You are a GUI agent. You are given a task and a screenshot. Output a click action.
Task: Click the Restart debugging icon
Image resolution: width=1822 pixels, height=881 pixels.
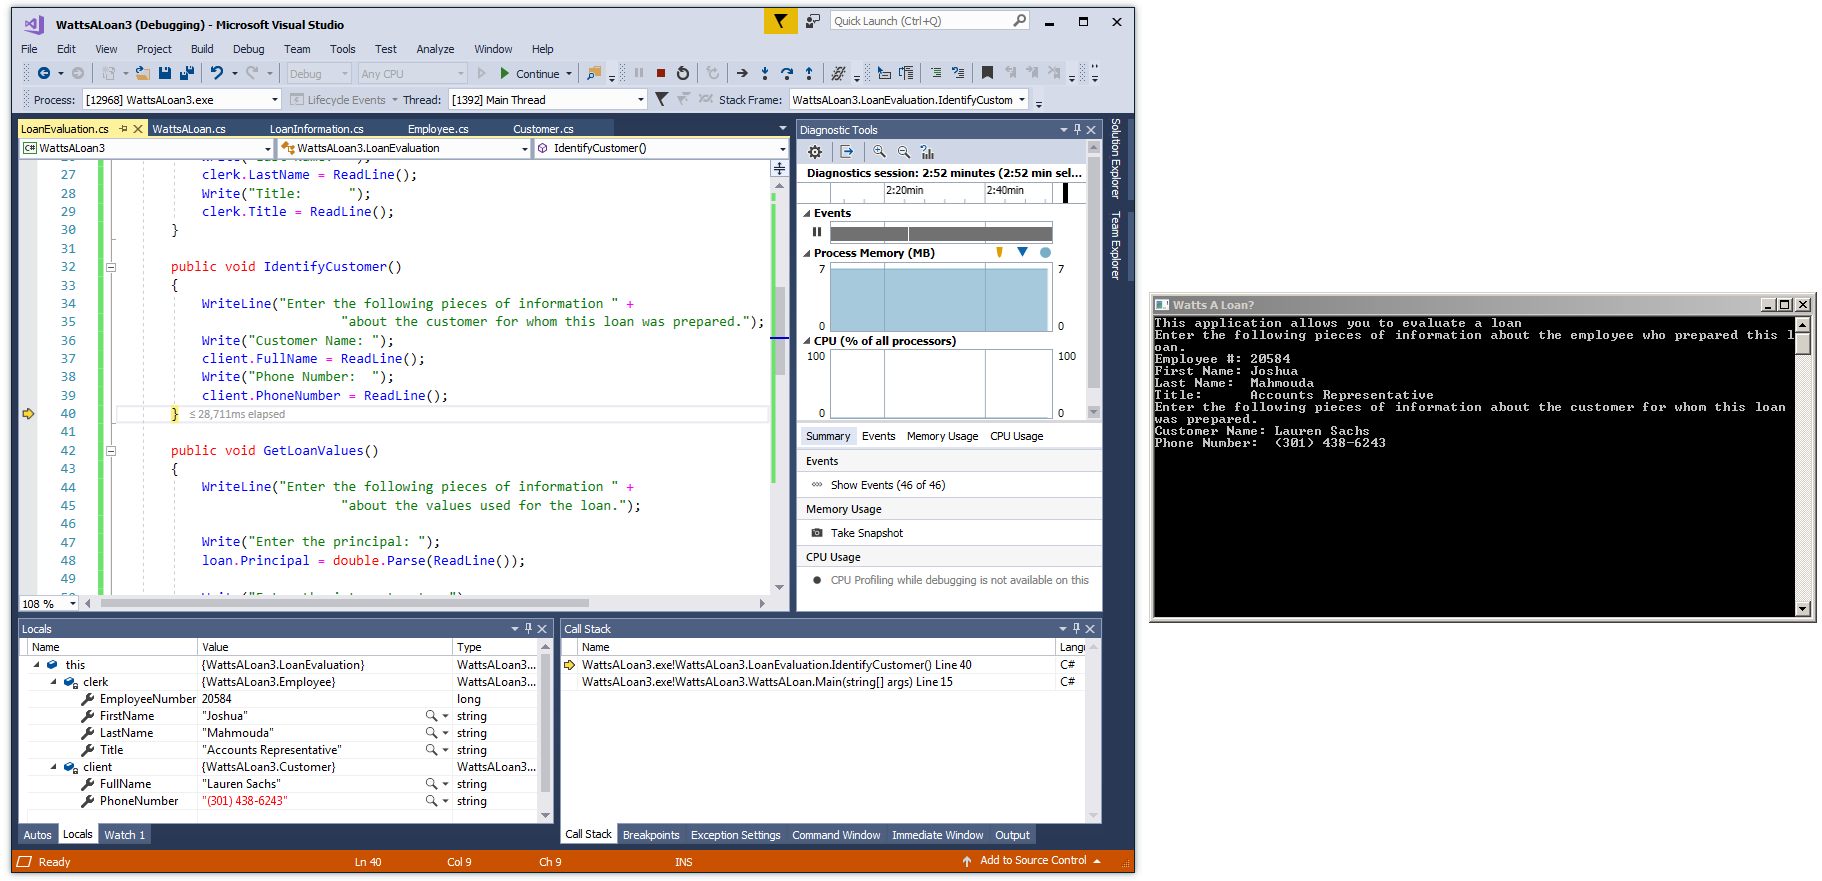pos(683,73)
